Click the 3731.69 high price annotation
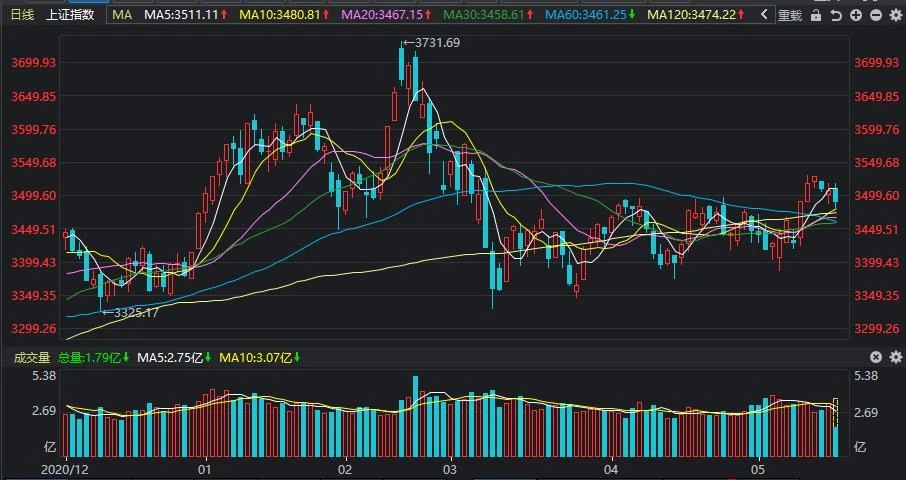This screenshot has width=906, height=480. click(432, 42)
